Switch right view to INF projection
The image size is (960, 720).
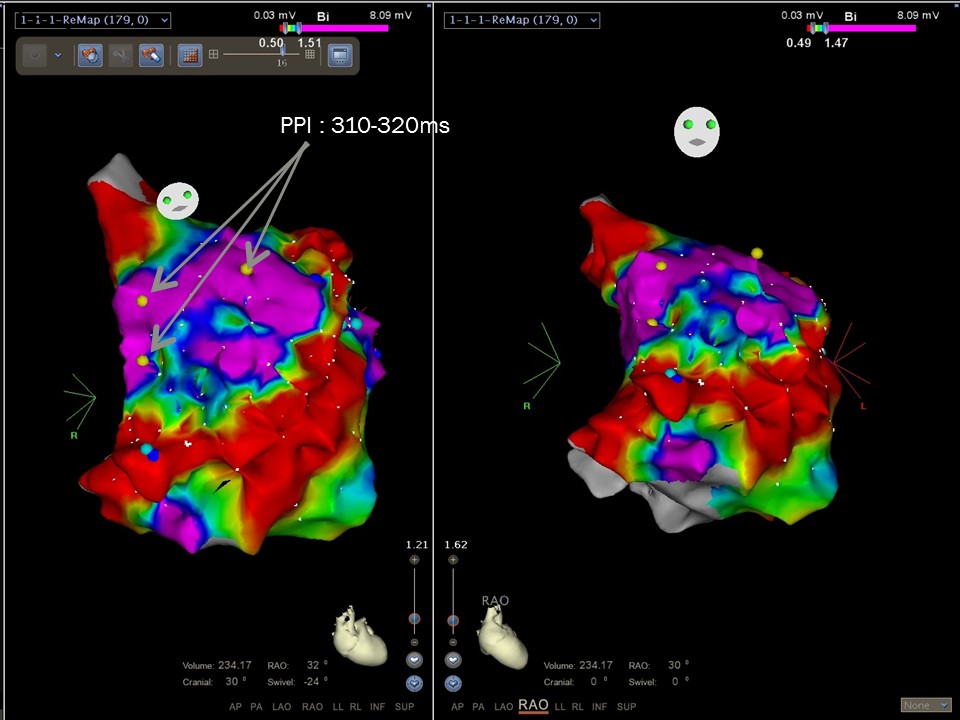[x=599, y=707]
